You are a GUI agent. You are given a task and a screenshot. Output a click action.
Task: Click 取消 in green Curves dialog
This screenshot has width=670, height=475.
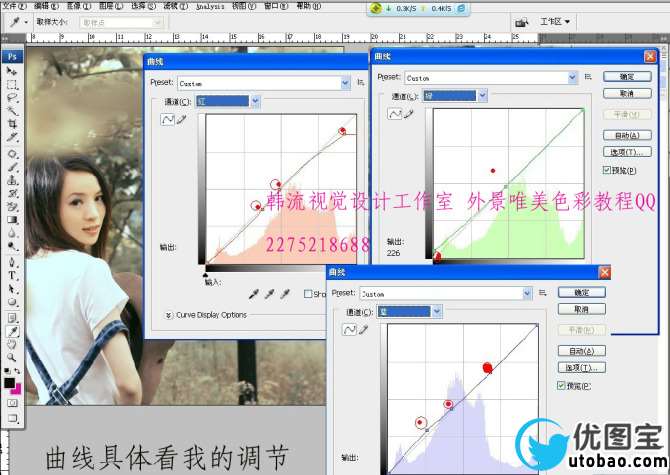[627, 93]
